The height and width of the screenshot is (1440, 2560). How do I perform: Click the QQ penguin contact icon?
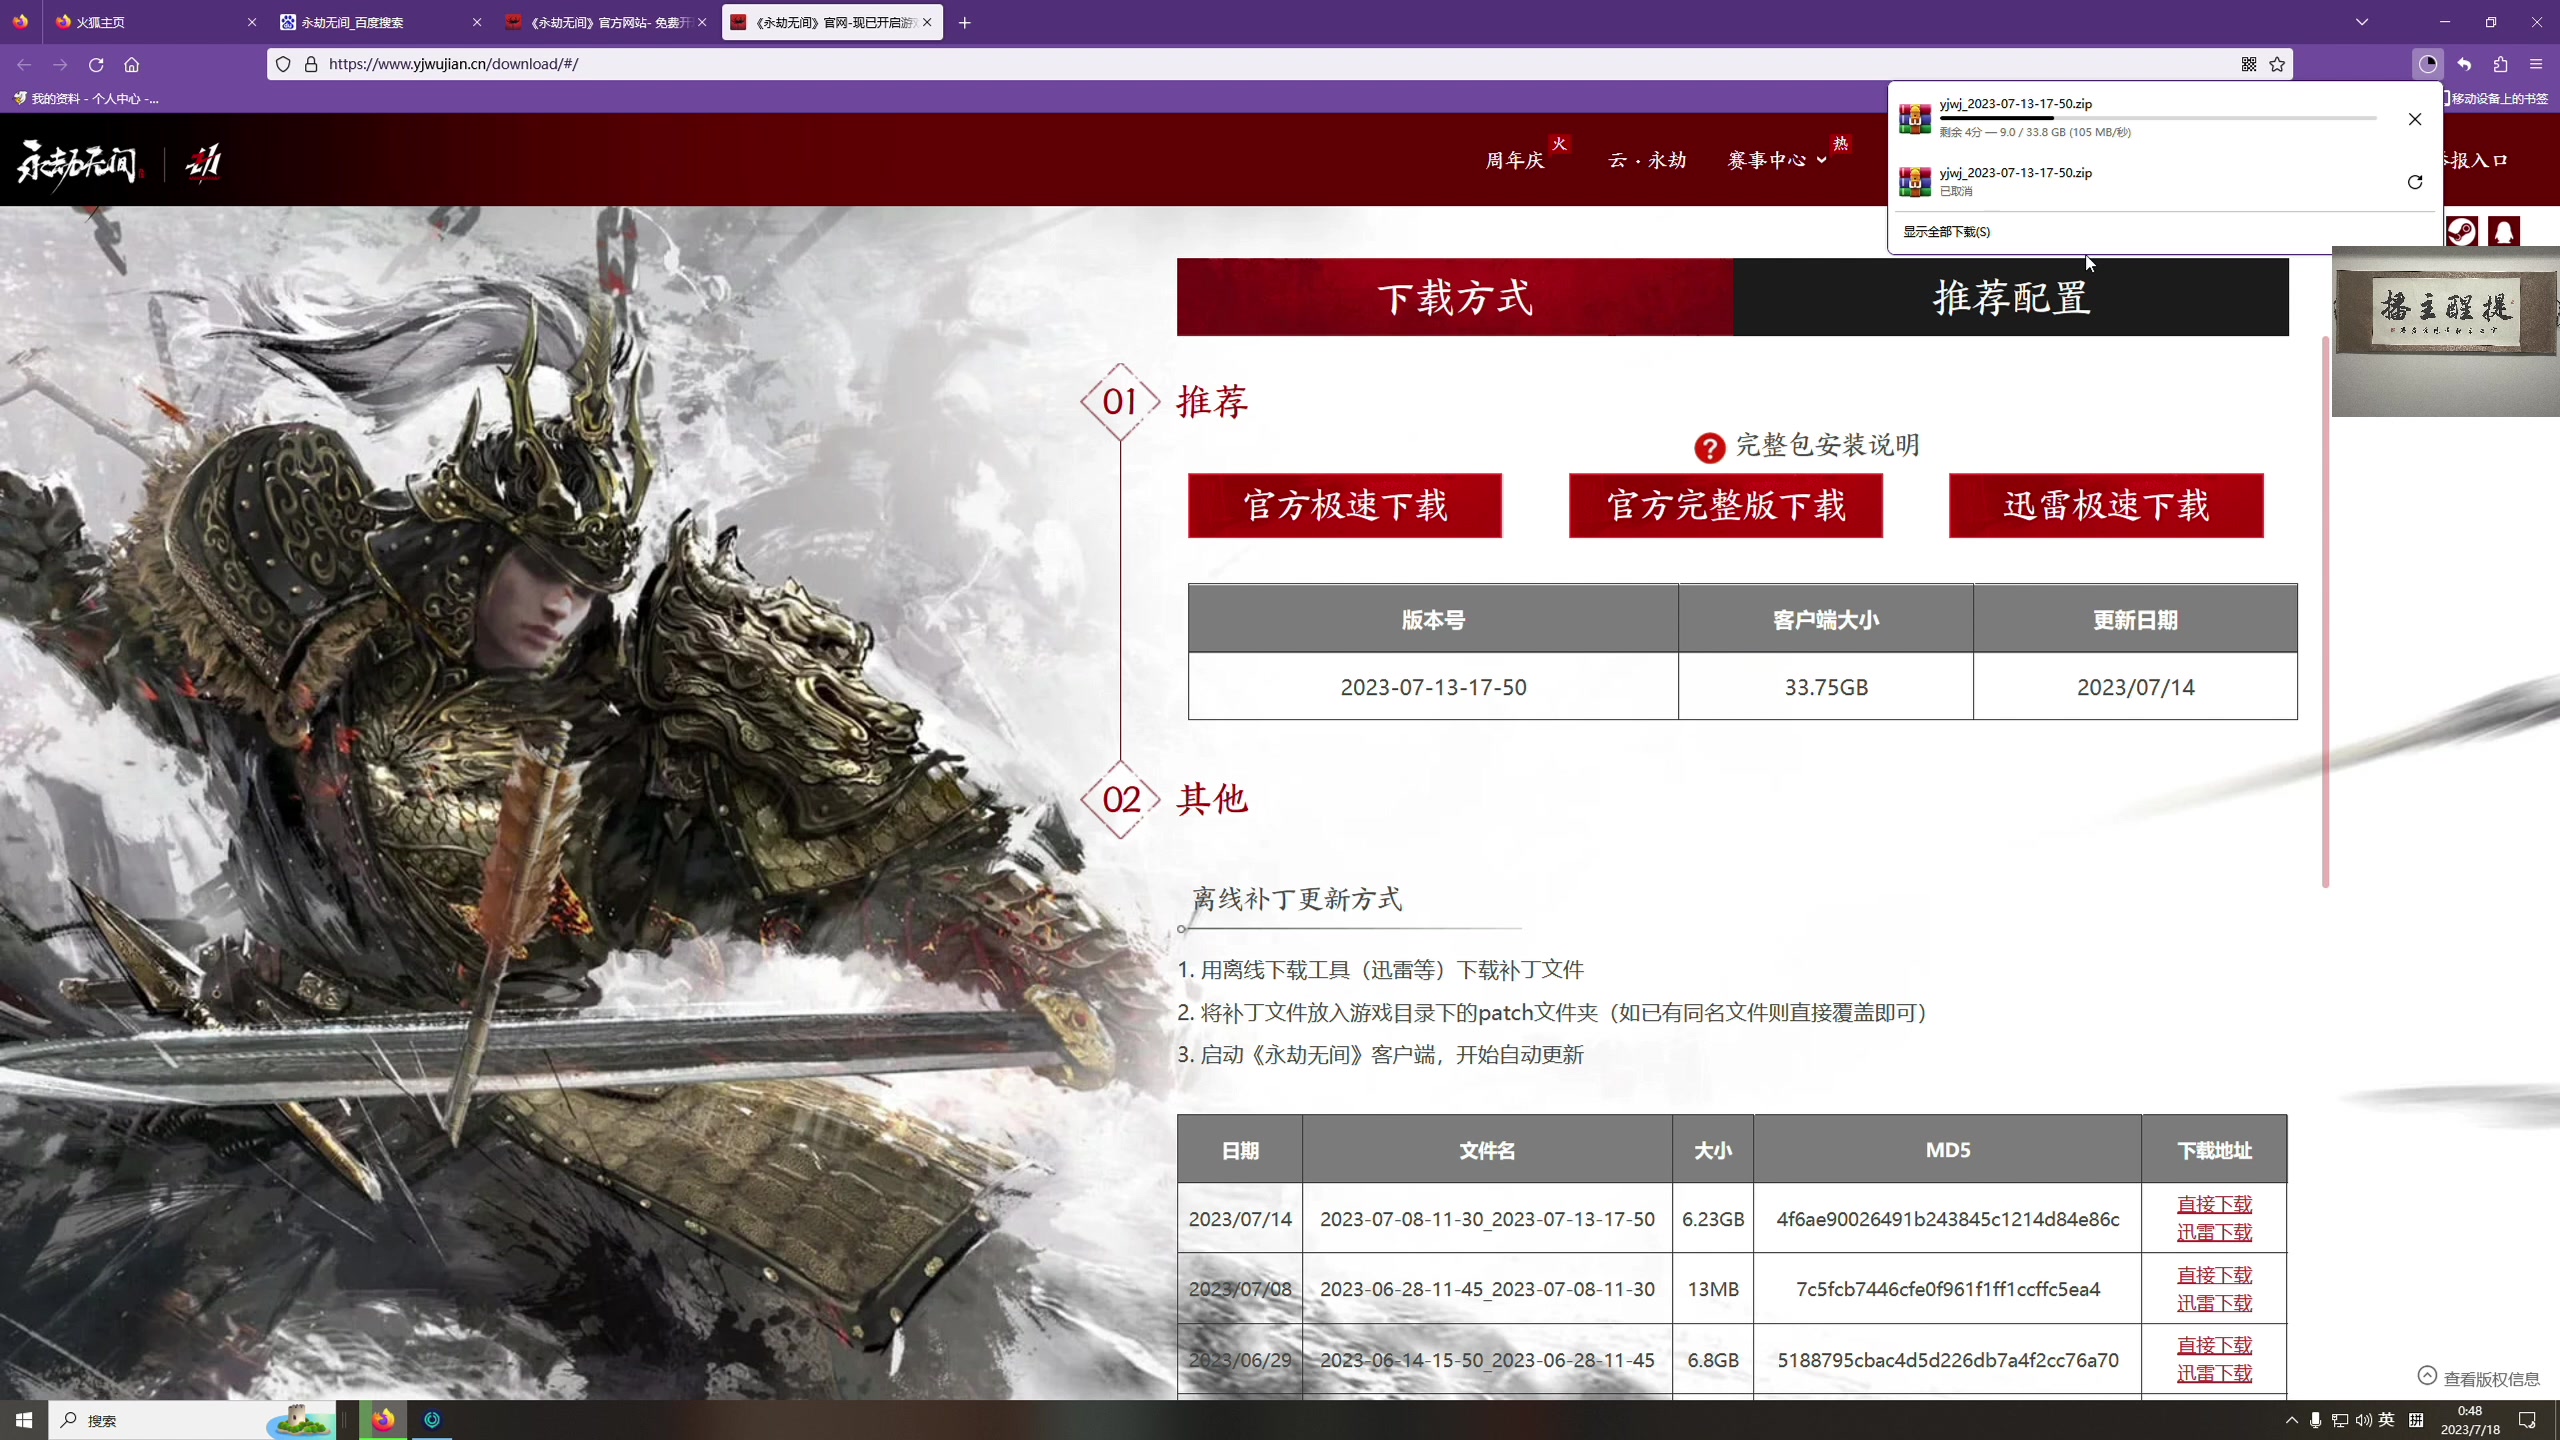(x=2503, y=230)
